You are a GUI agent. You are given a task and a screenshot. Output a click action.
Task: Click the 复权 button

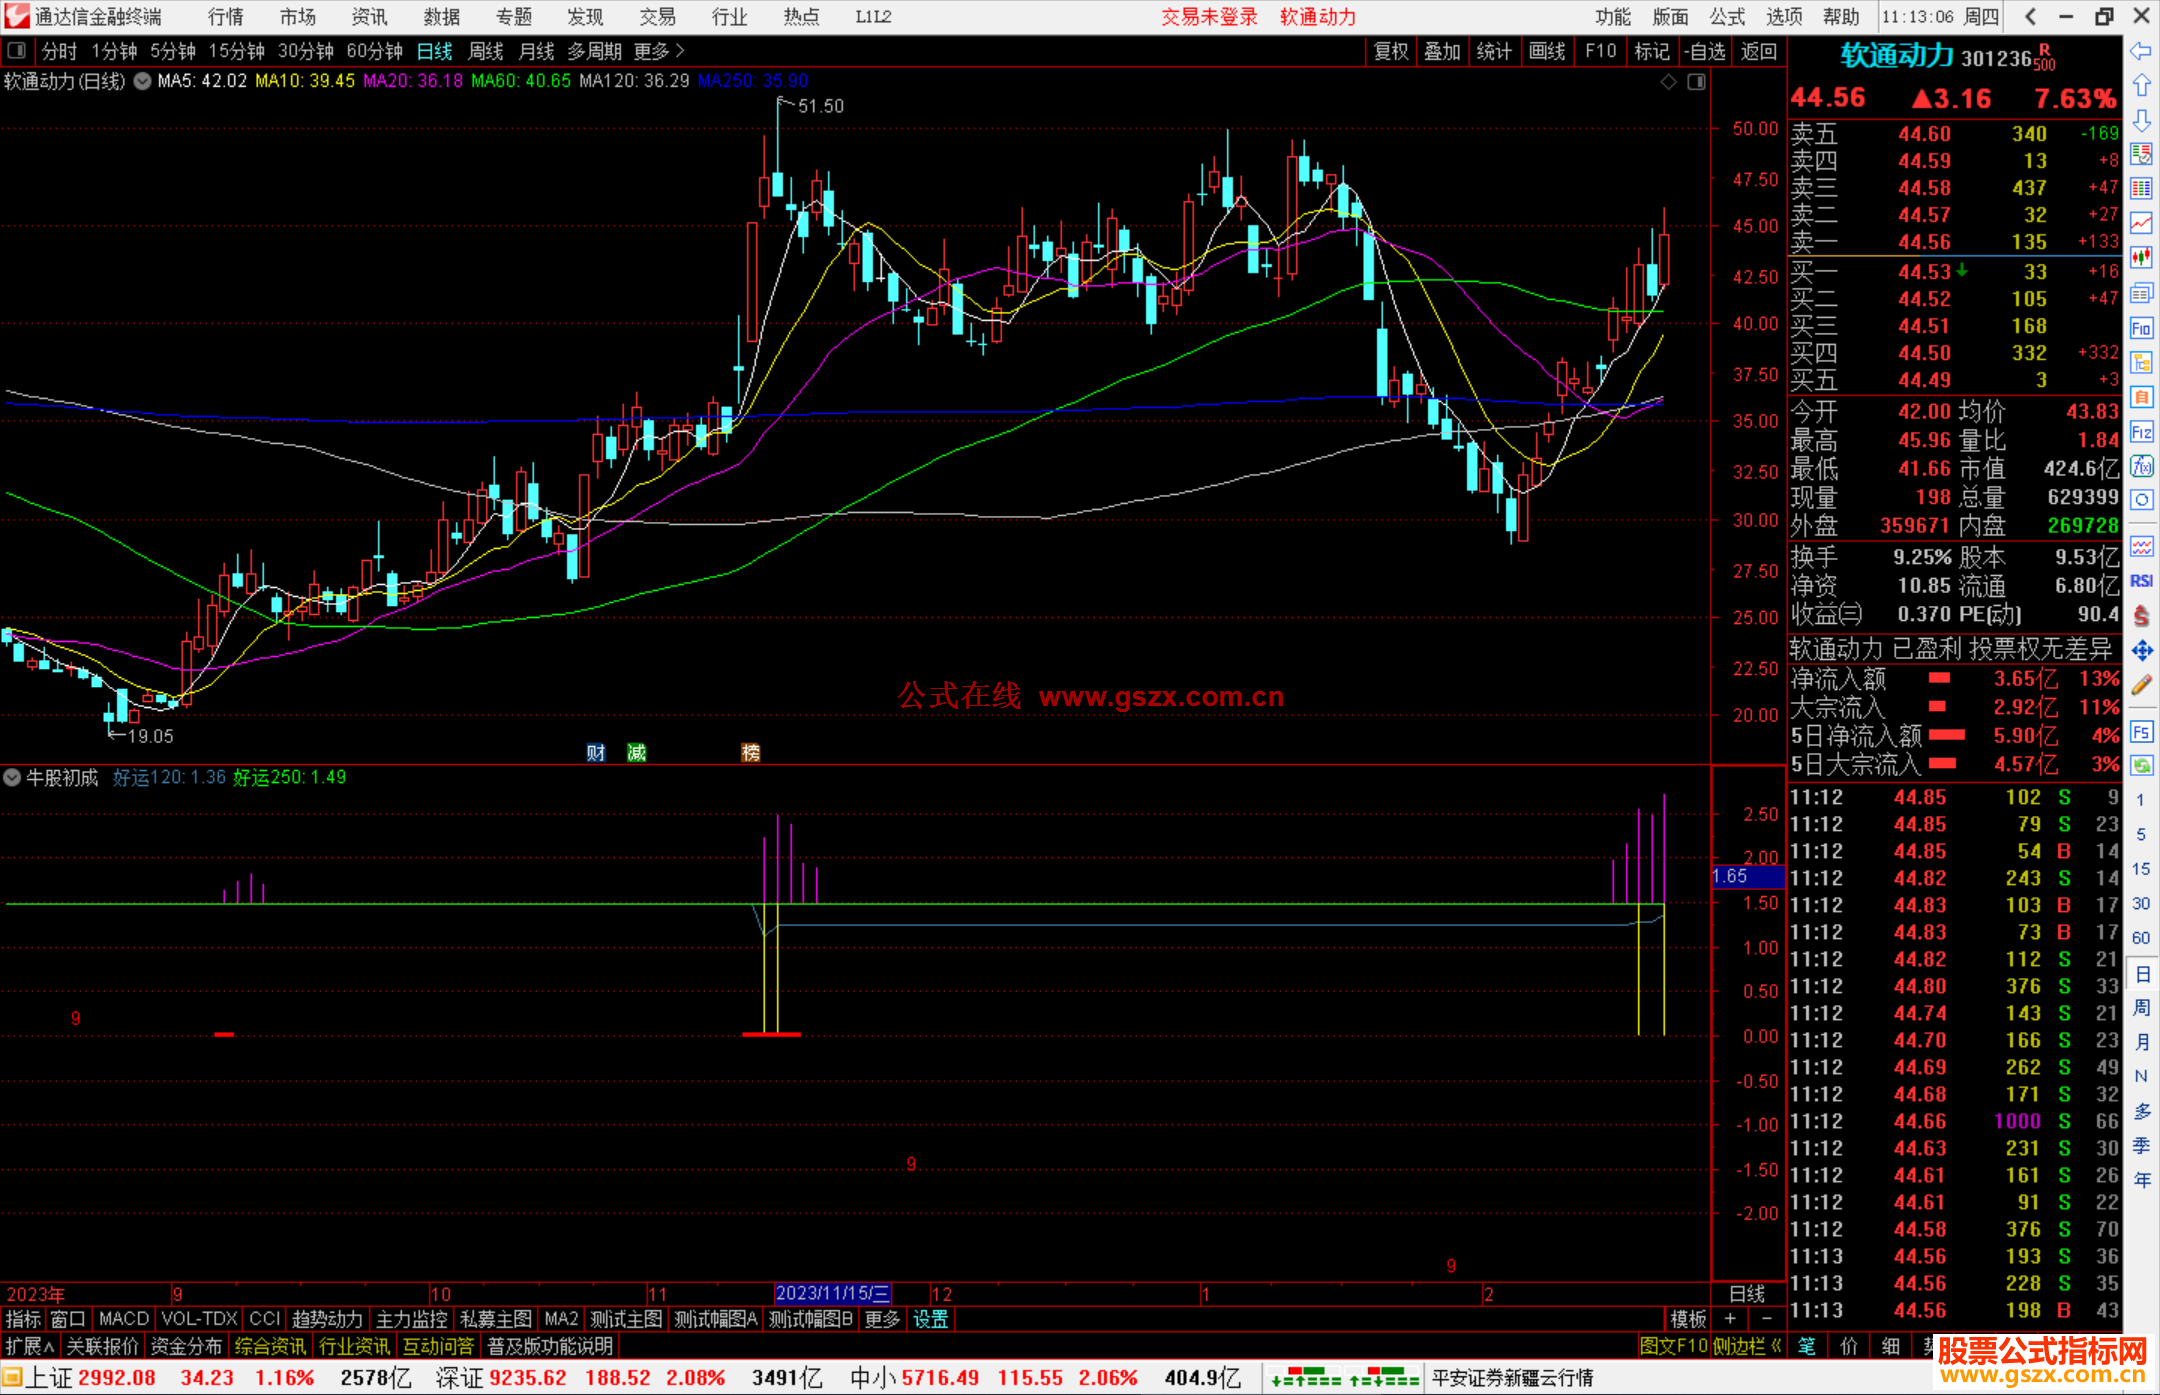[1390, 51]
